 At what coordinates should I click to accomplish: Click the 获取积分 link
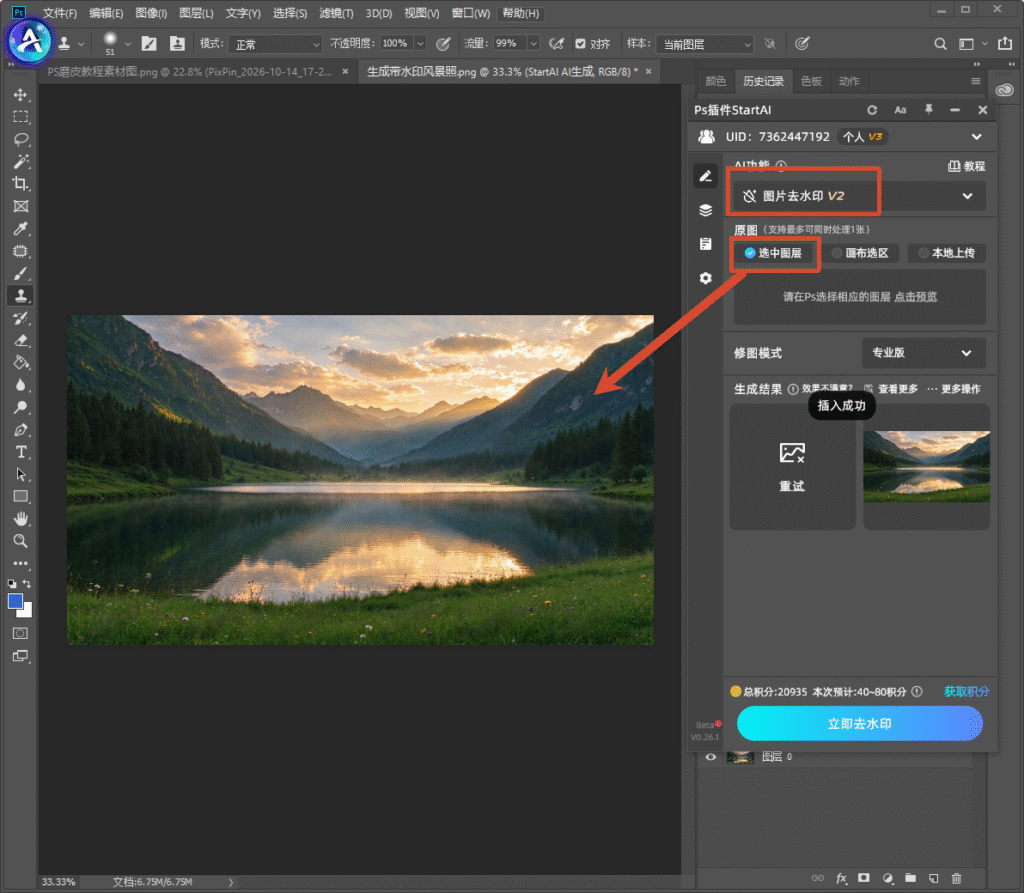(967, 691)
